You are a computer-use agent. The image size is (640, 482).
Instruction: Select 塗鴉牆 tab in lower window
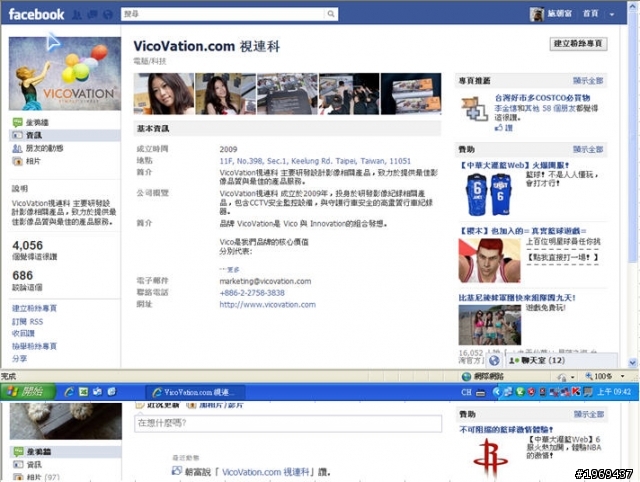65,452
